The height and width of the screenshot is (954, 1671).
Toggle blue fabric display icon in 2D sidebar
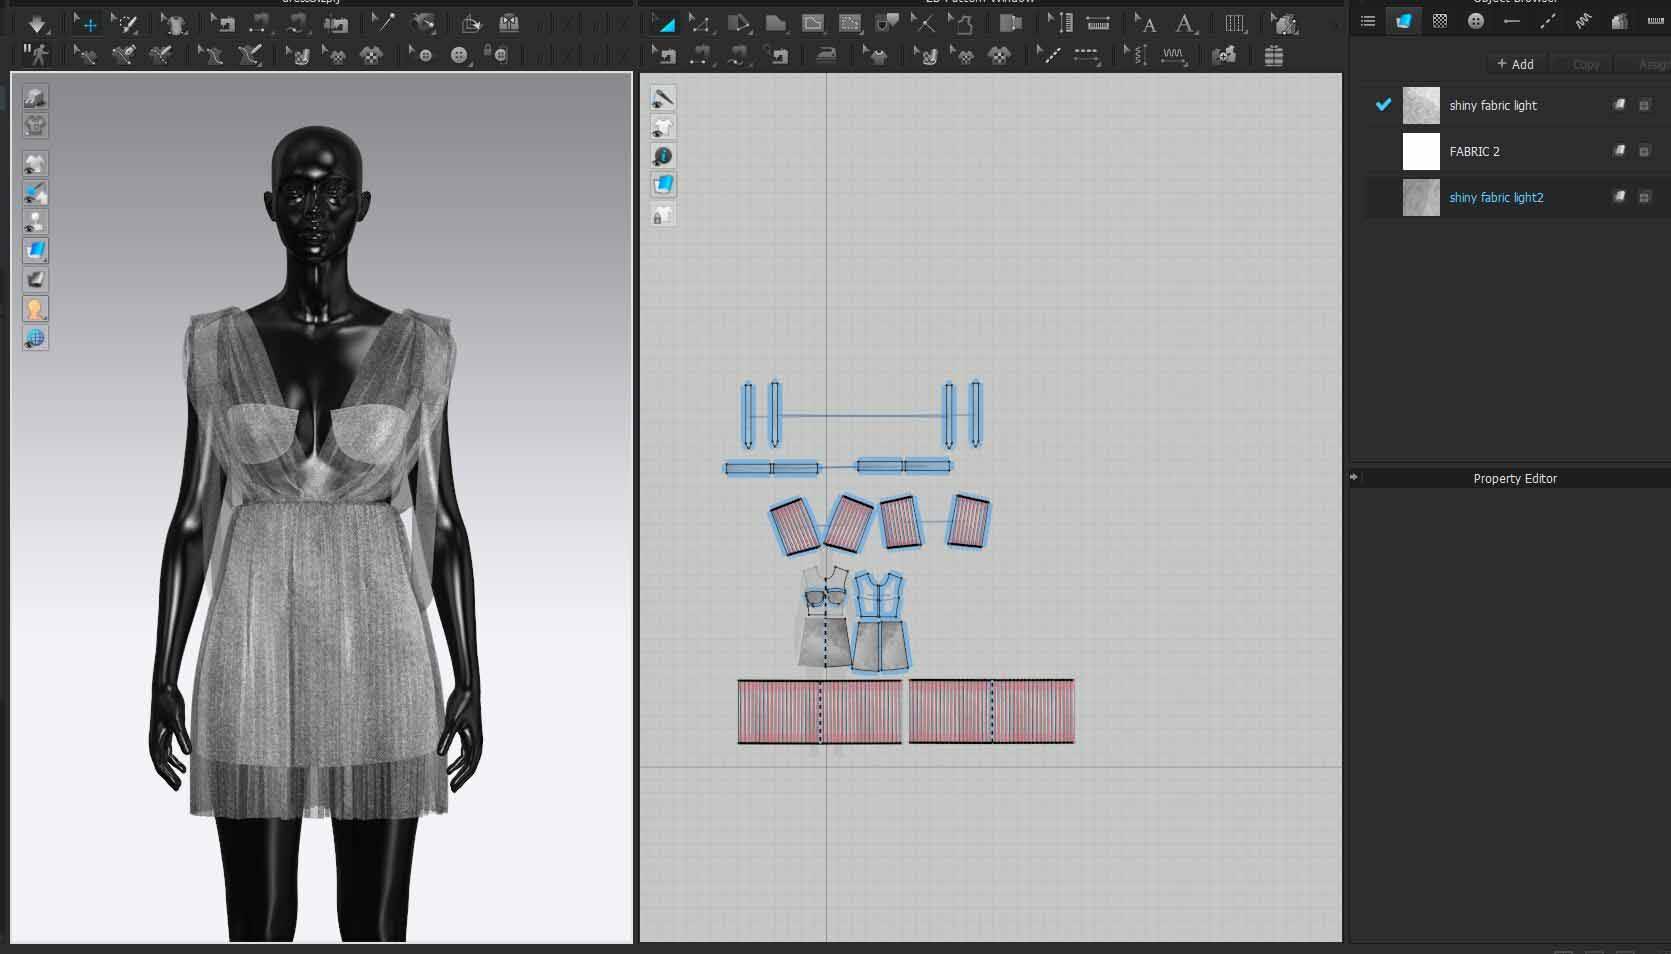point(663,185)
